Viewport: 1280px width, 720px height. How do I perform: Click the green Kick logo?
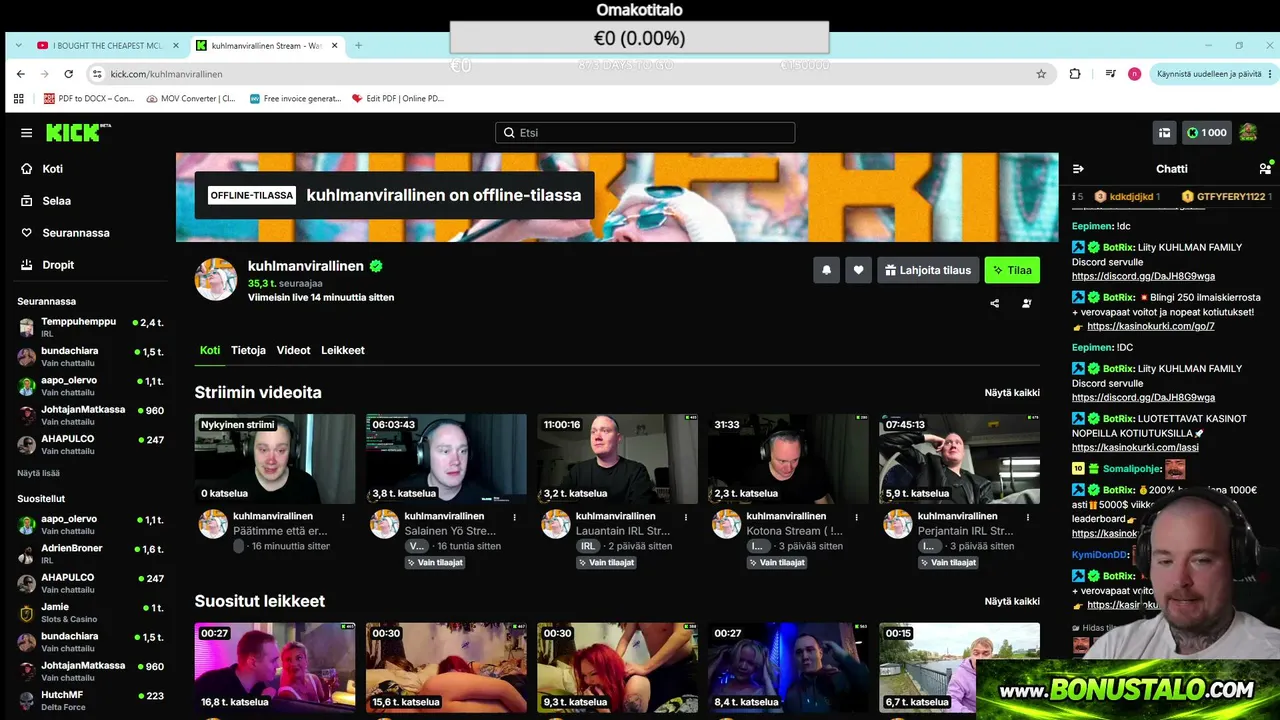coord(78,132)
